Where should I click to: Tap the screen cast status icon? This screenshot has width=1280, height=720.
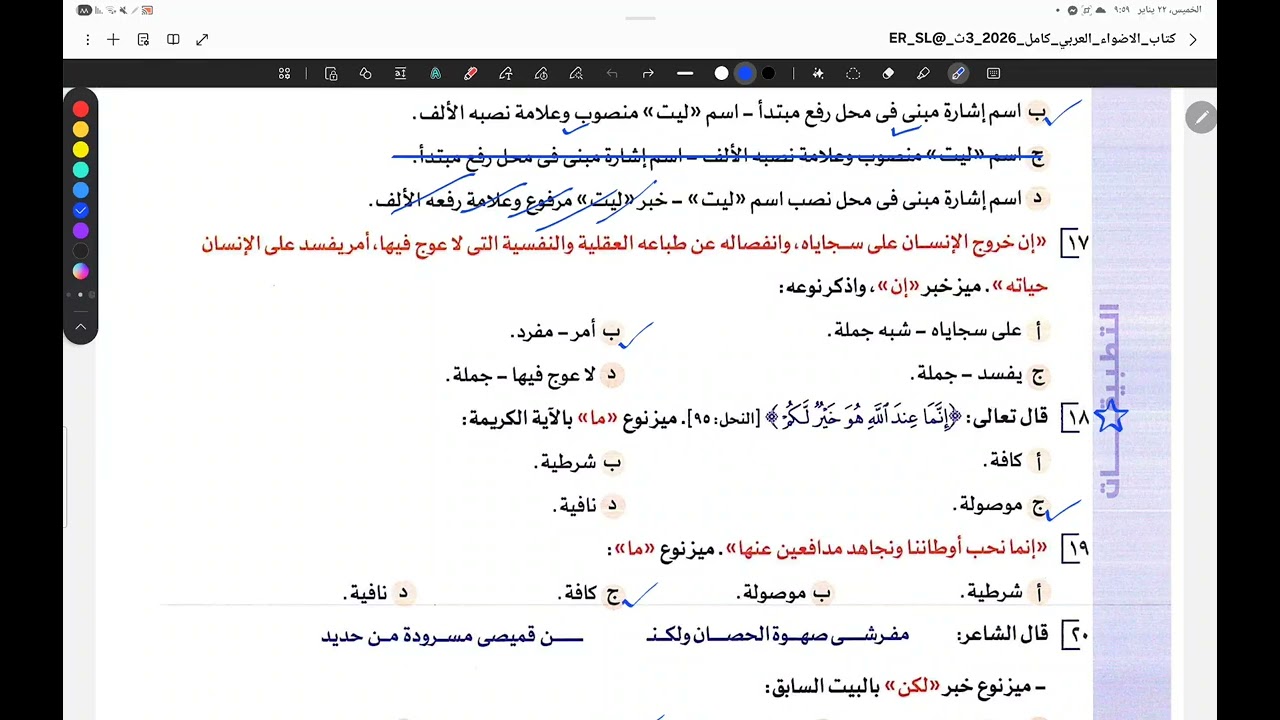pyautogui.click(x=147, y=10)
